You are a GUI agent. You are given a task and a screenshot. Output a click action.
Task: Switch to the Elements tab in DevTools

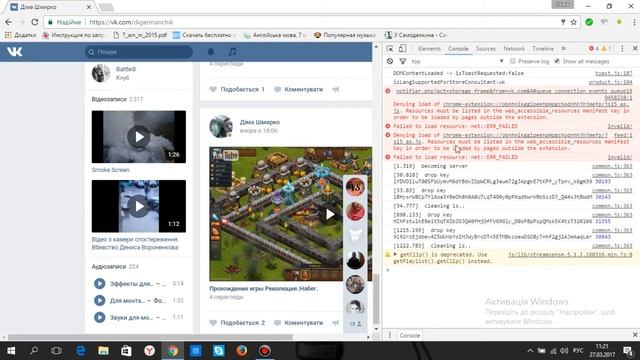[x=429, y=49]
